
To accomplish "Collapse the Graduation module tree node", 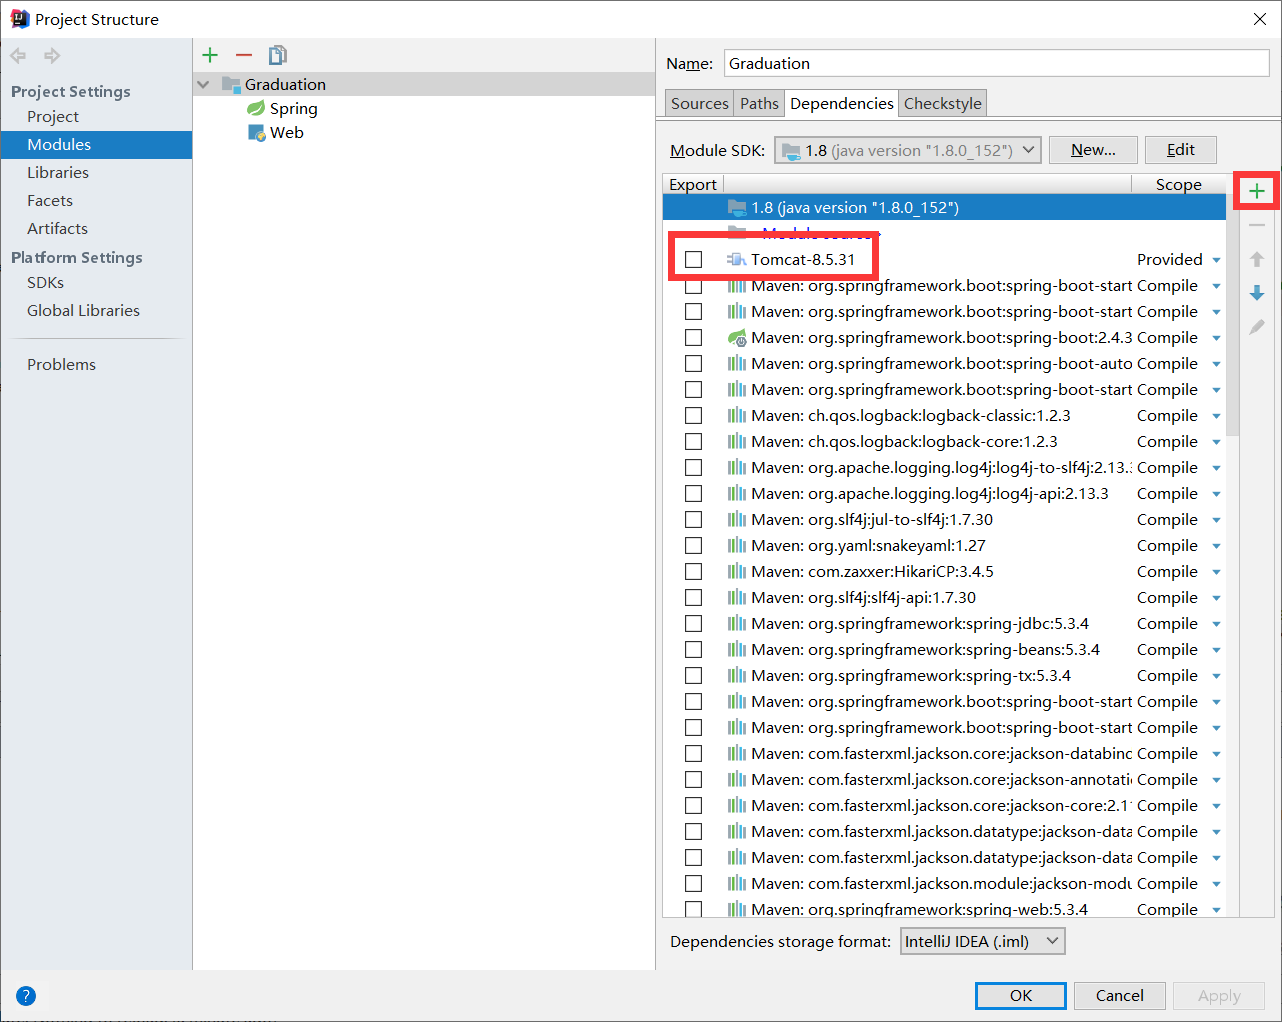I will click(x=204, y=84).
